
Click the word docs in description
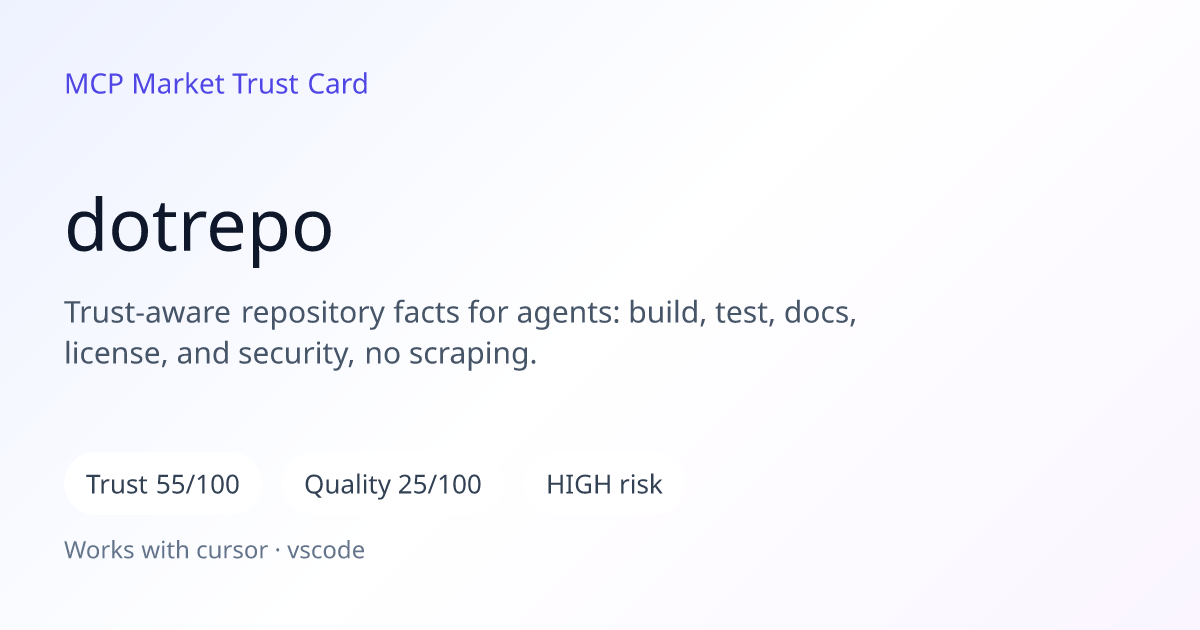point(820,313)
